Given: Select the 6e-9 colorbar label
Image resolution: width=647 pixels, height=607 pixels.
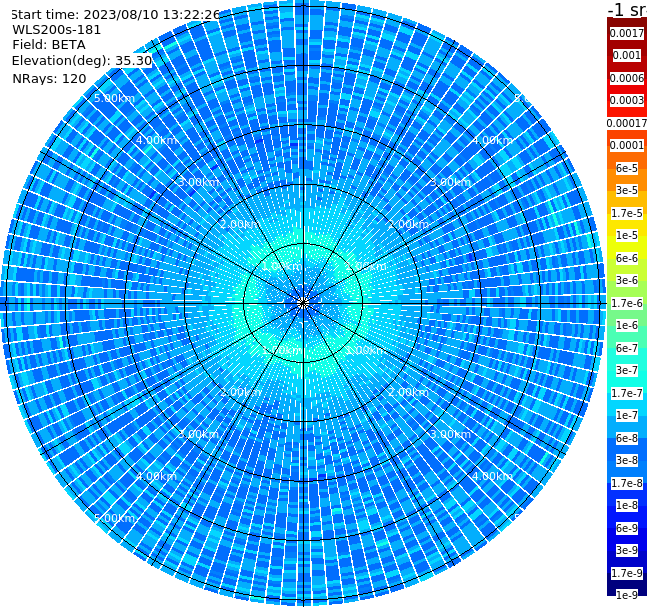Looking at the screenshot, I should coord(627,528).
